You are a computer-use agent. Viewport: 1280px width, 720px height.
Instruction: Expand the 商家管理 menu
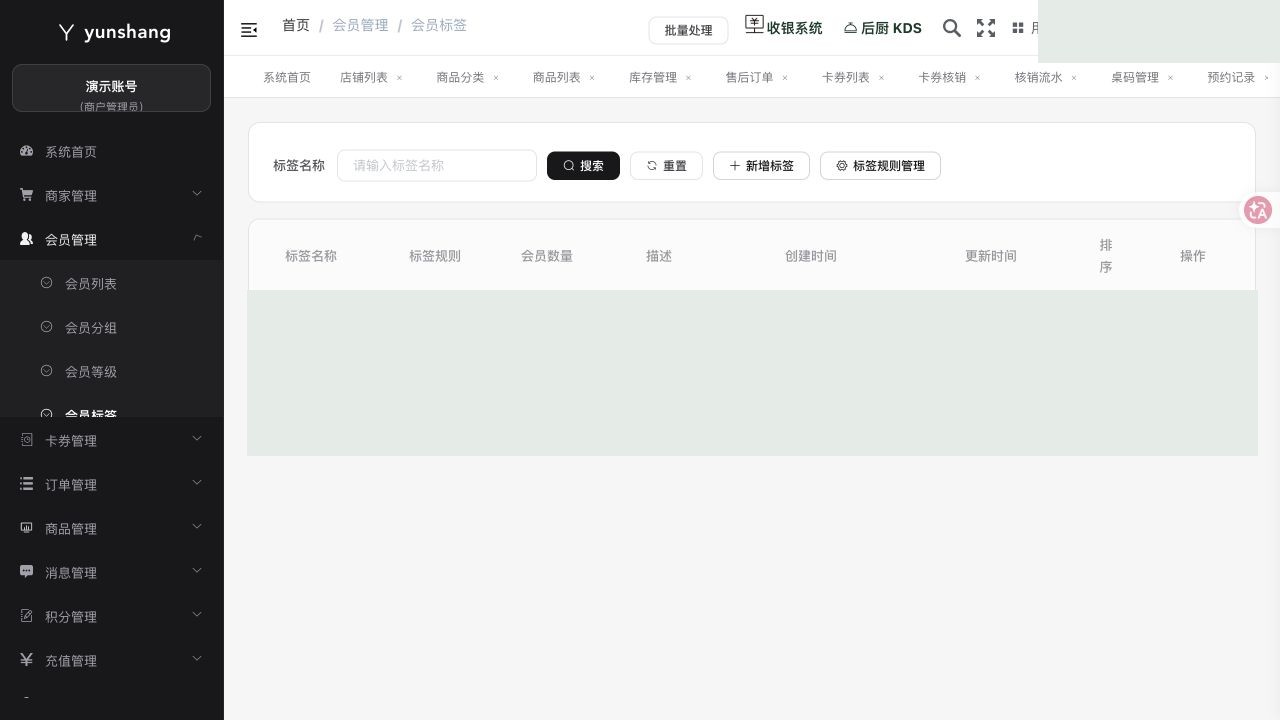(x=112, y=195)
